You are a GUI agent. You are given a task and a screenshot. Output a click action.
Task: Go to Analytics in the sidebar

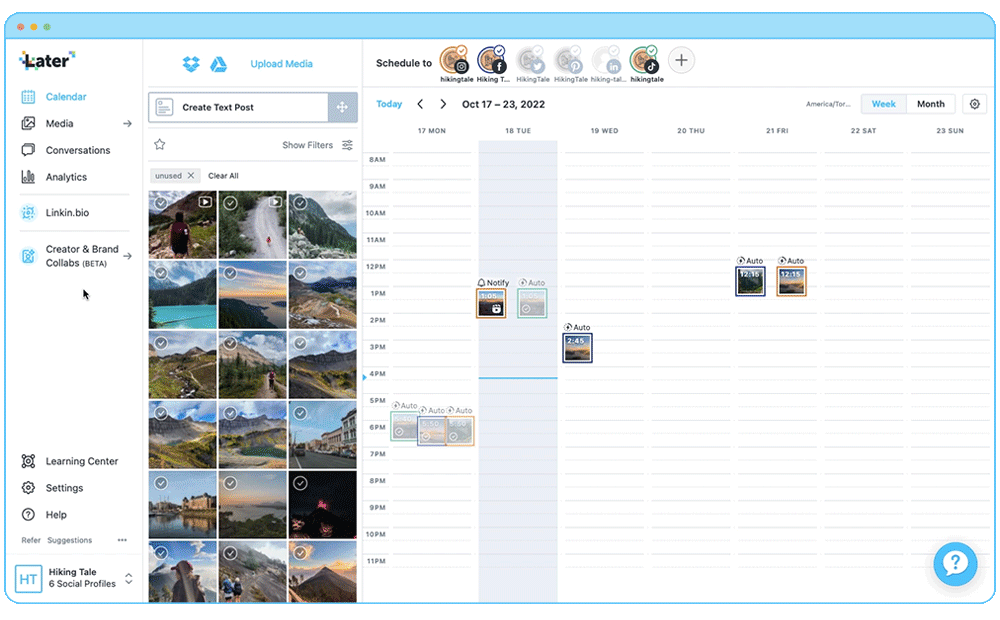pyautogui.click(x=66, y=177)
